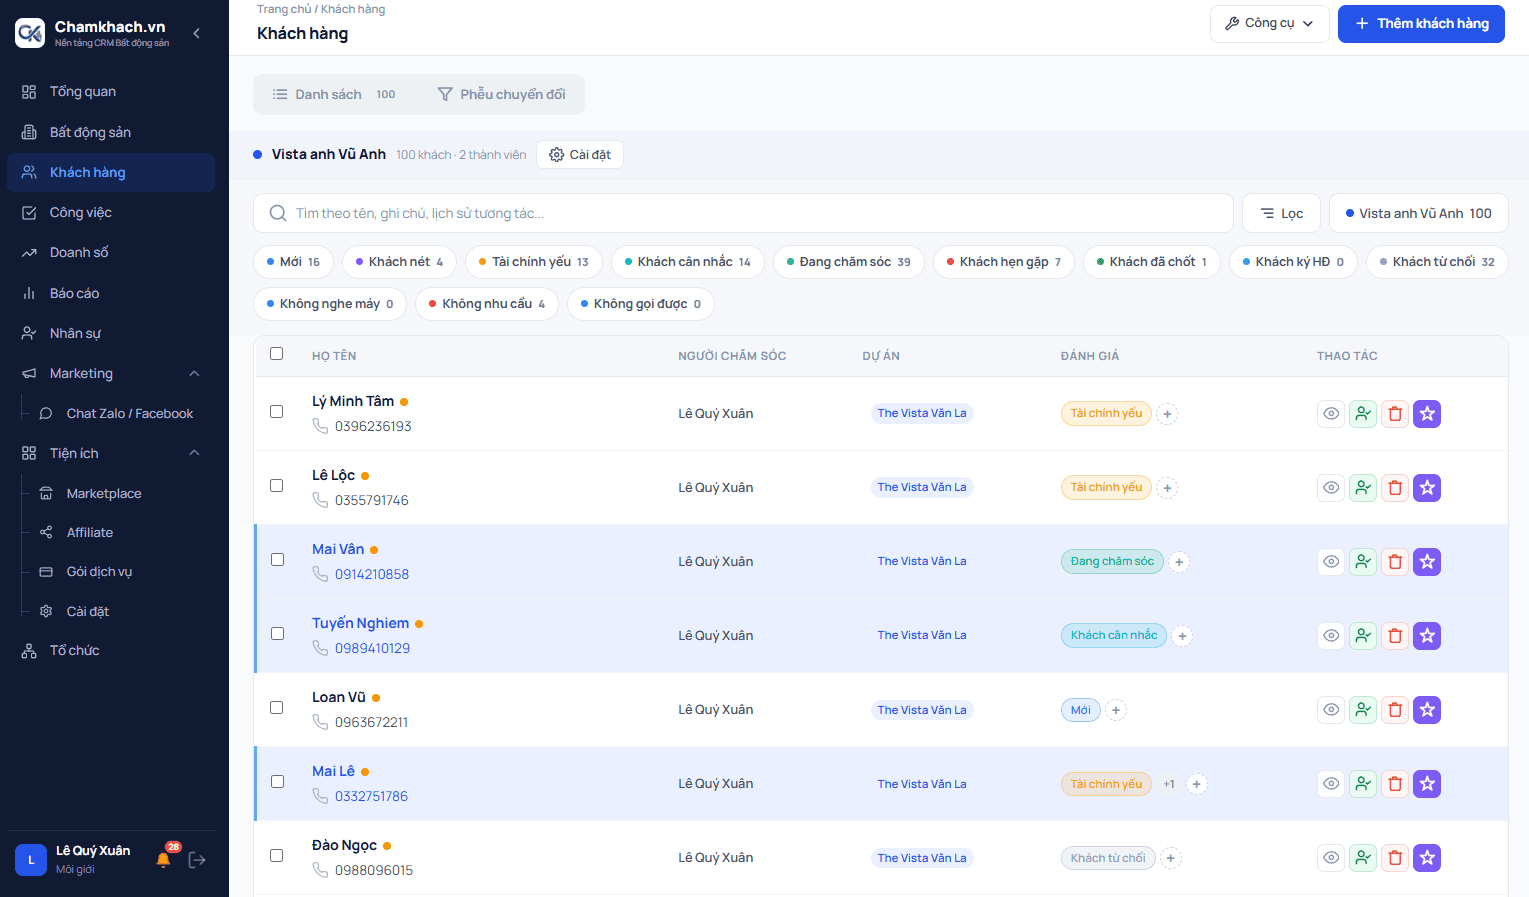
Task: View details eye icon for Lý Minh Tâm
Action: (x=1331, y=414)
